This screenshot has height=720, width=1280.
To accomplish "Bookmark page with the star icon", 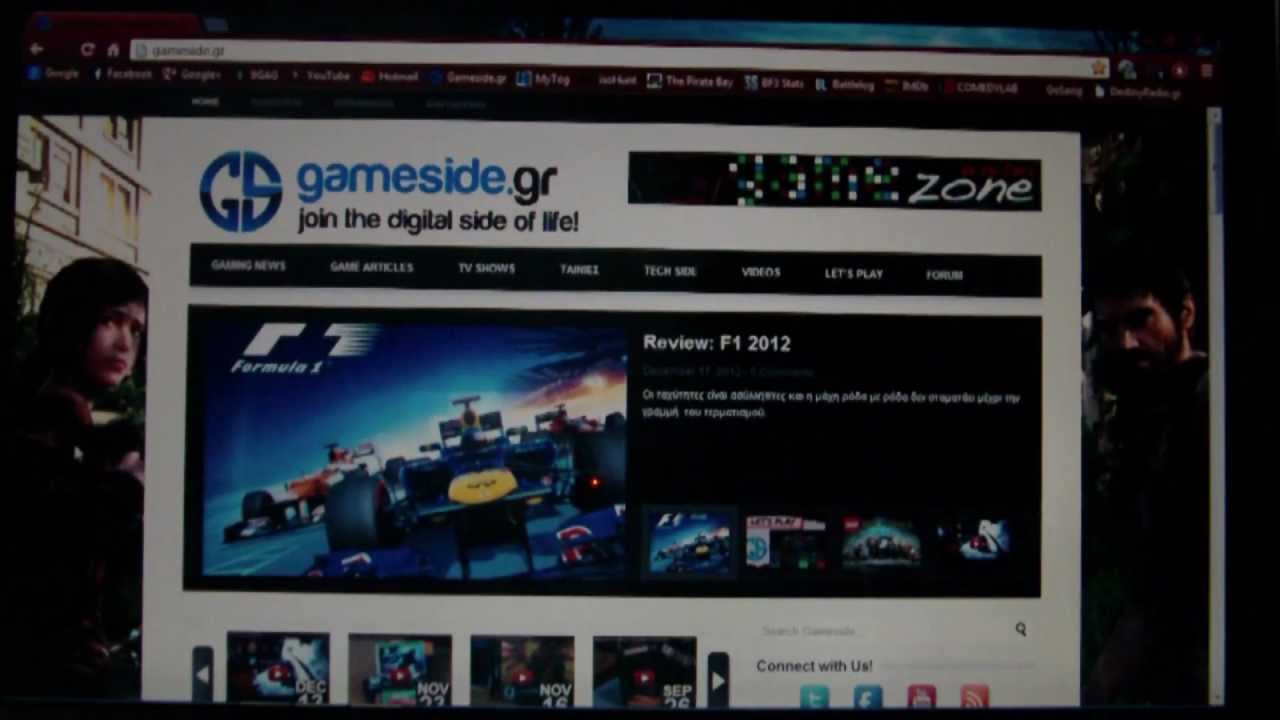I will [1099, 68].
